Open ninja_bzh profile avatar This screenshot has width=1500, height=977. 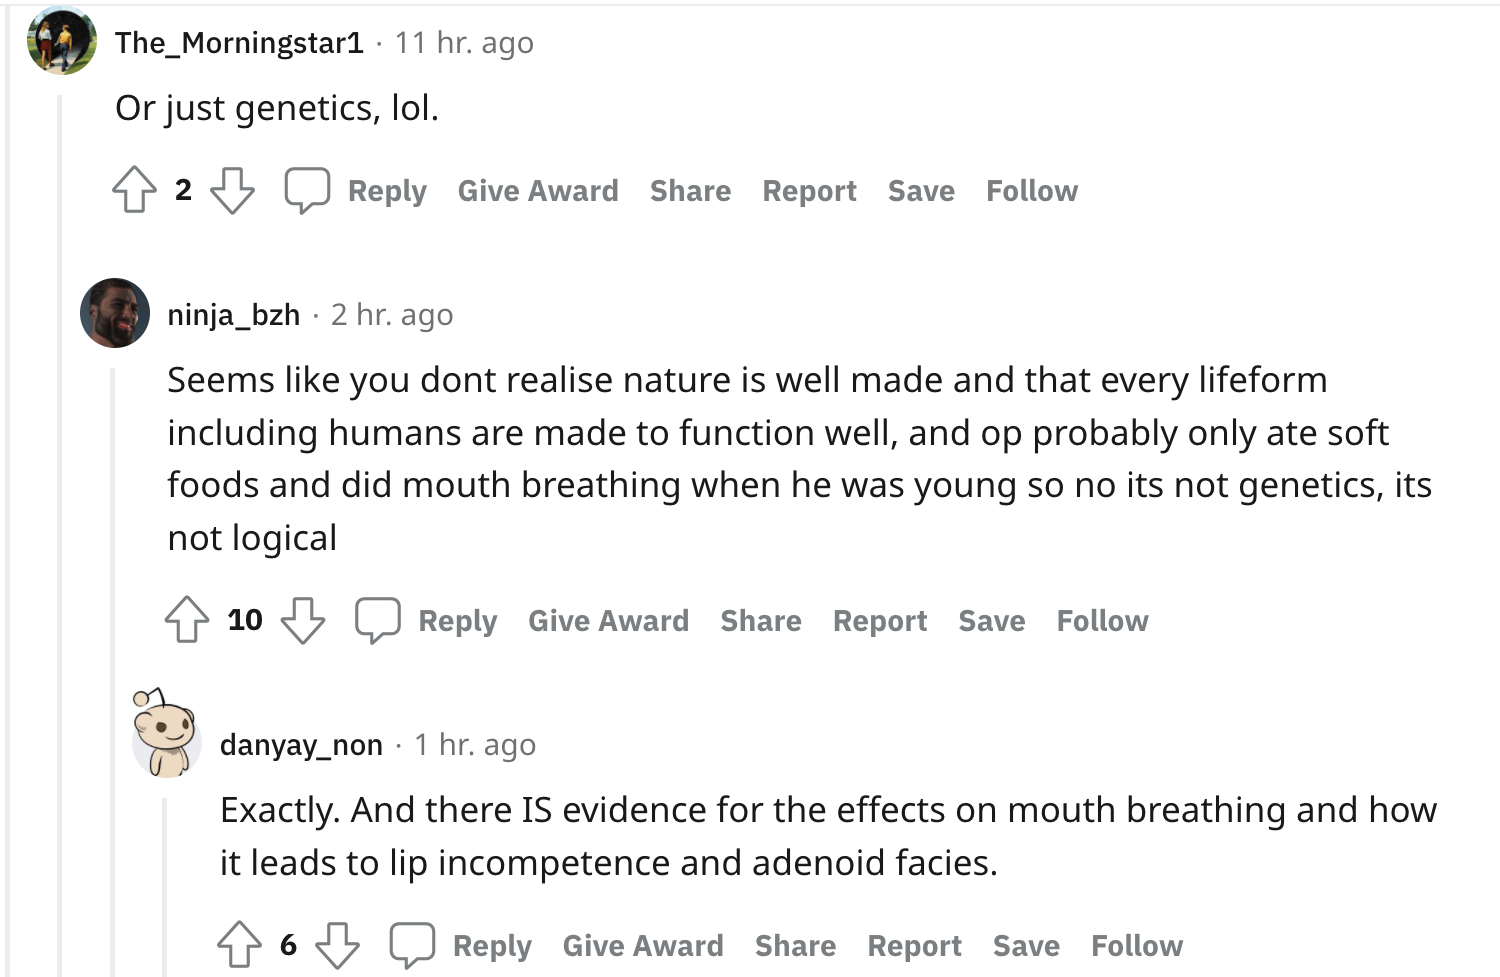[x=115, y=313]
